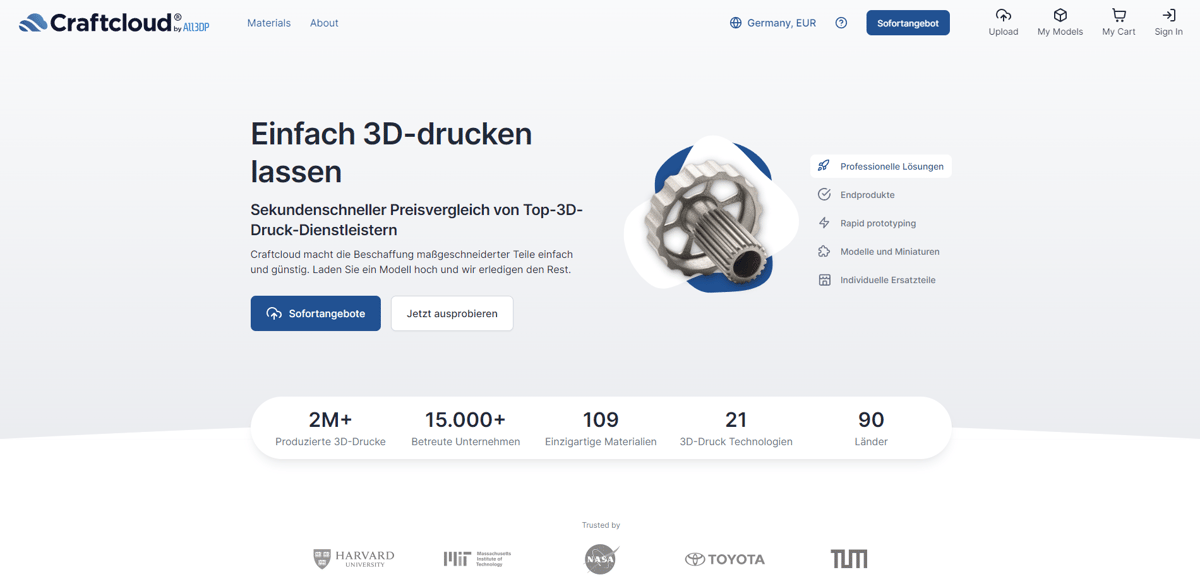Open the About menu item
Image resolution: width=1200 pixels, height=582 pixels.
pyautogui.click(x=324, y=23)
